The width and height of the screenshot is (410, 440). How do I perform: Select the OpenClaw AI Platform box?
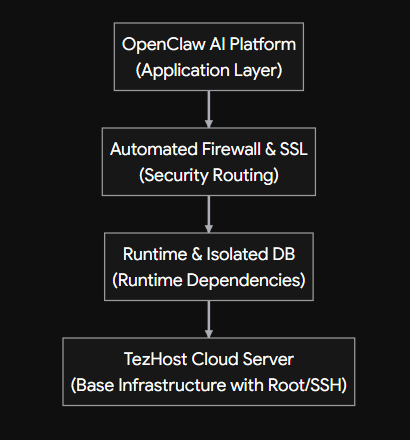(209, 57)
